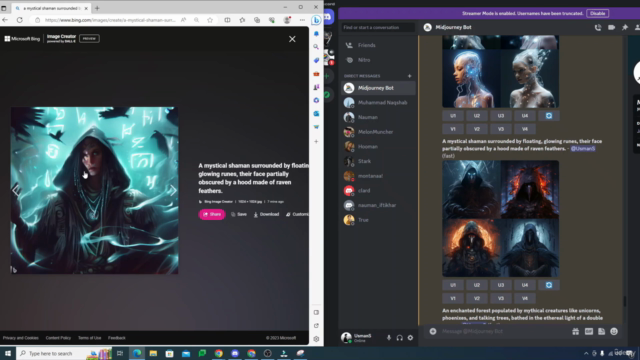The height and width of the screenshot is (360, 640).
Task: Download the shaman image
Action: (x=266, y=214)
